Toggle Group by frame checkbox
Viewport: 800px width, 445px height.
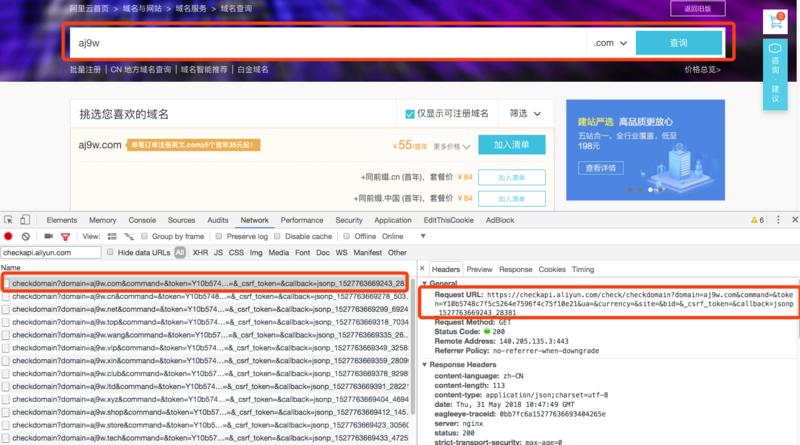[x=144, y=236]
